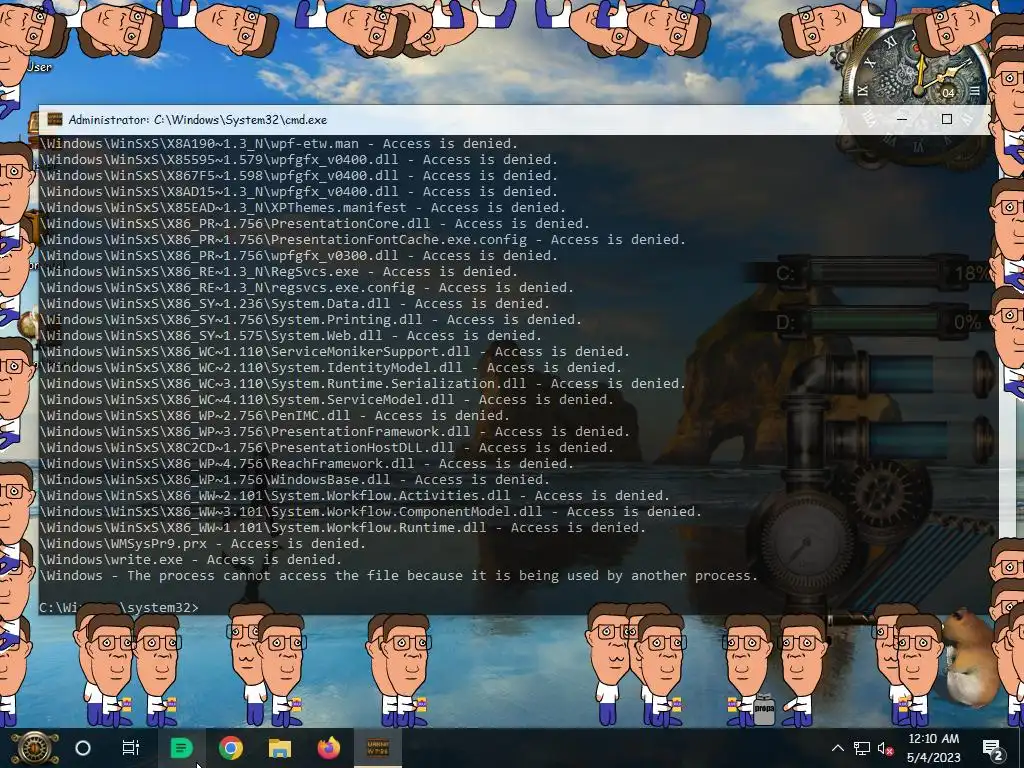1024x768 pixels.
Task: Click the ReachFramework.dll output line
Action: (307, 464)
